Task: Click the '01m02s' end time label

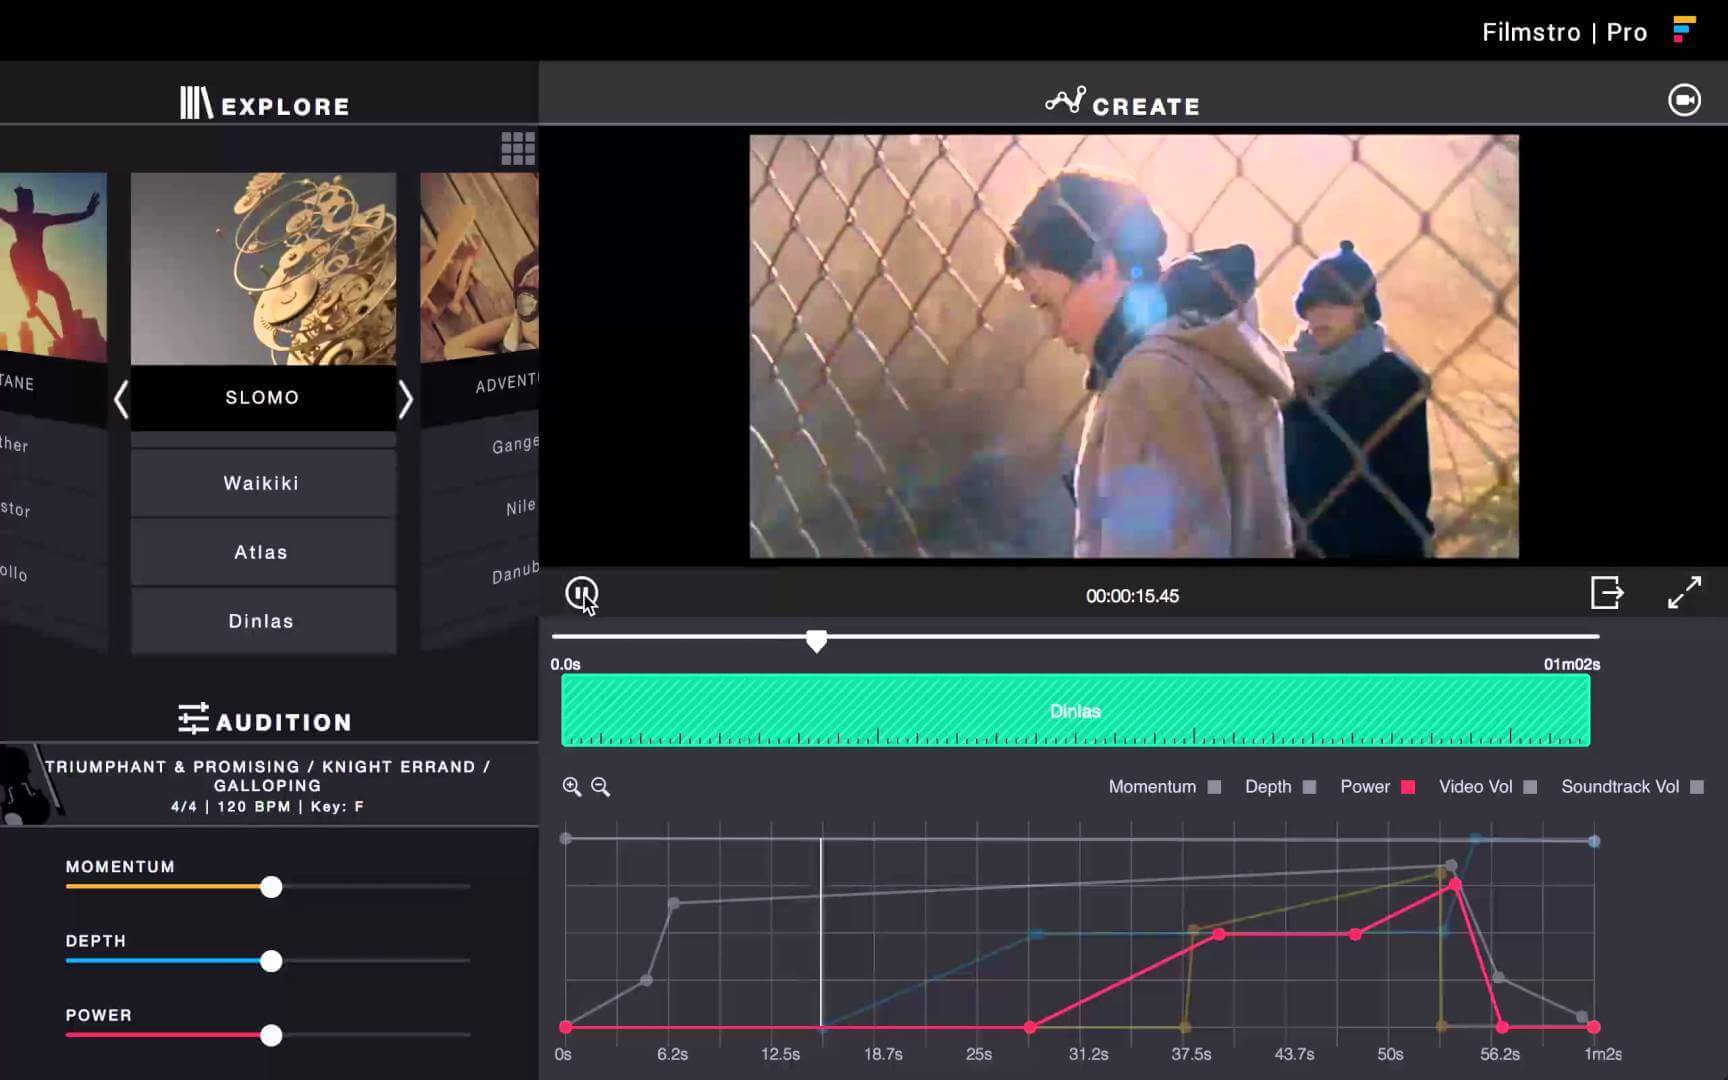Action: coord(1572,664)
